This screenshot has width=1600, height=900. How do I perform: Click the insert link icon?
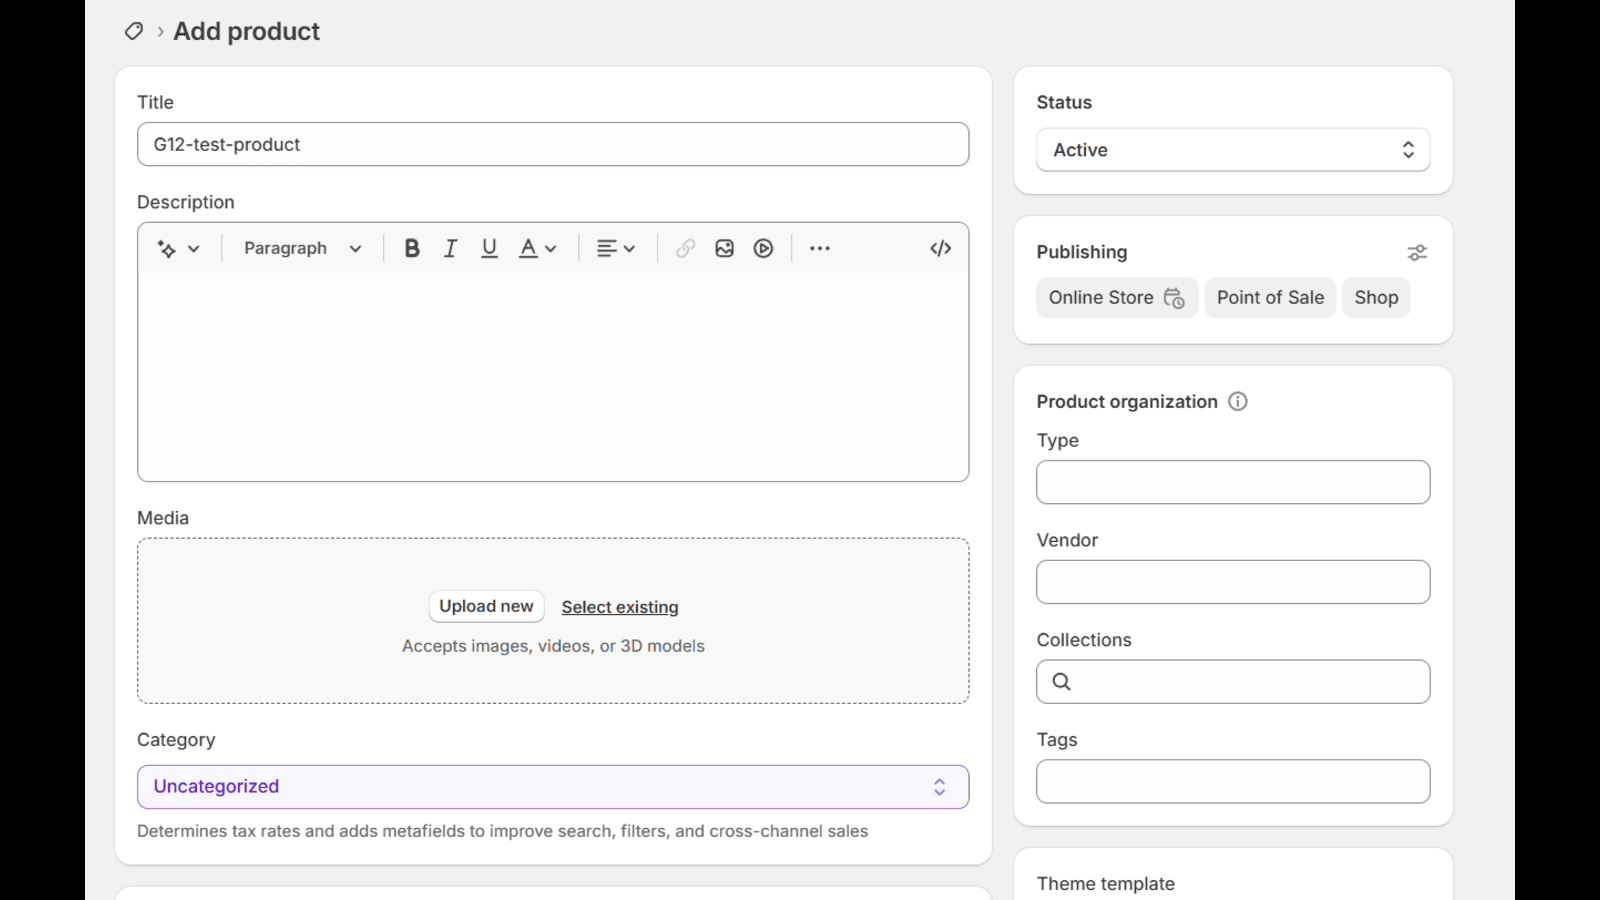click(x=685, y=249)
